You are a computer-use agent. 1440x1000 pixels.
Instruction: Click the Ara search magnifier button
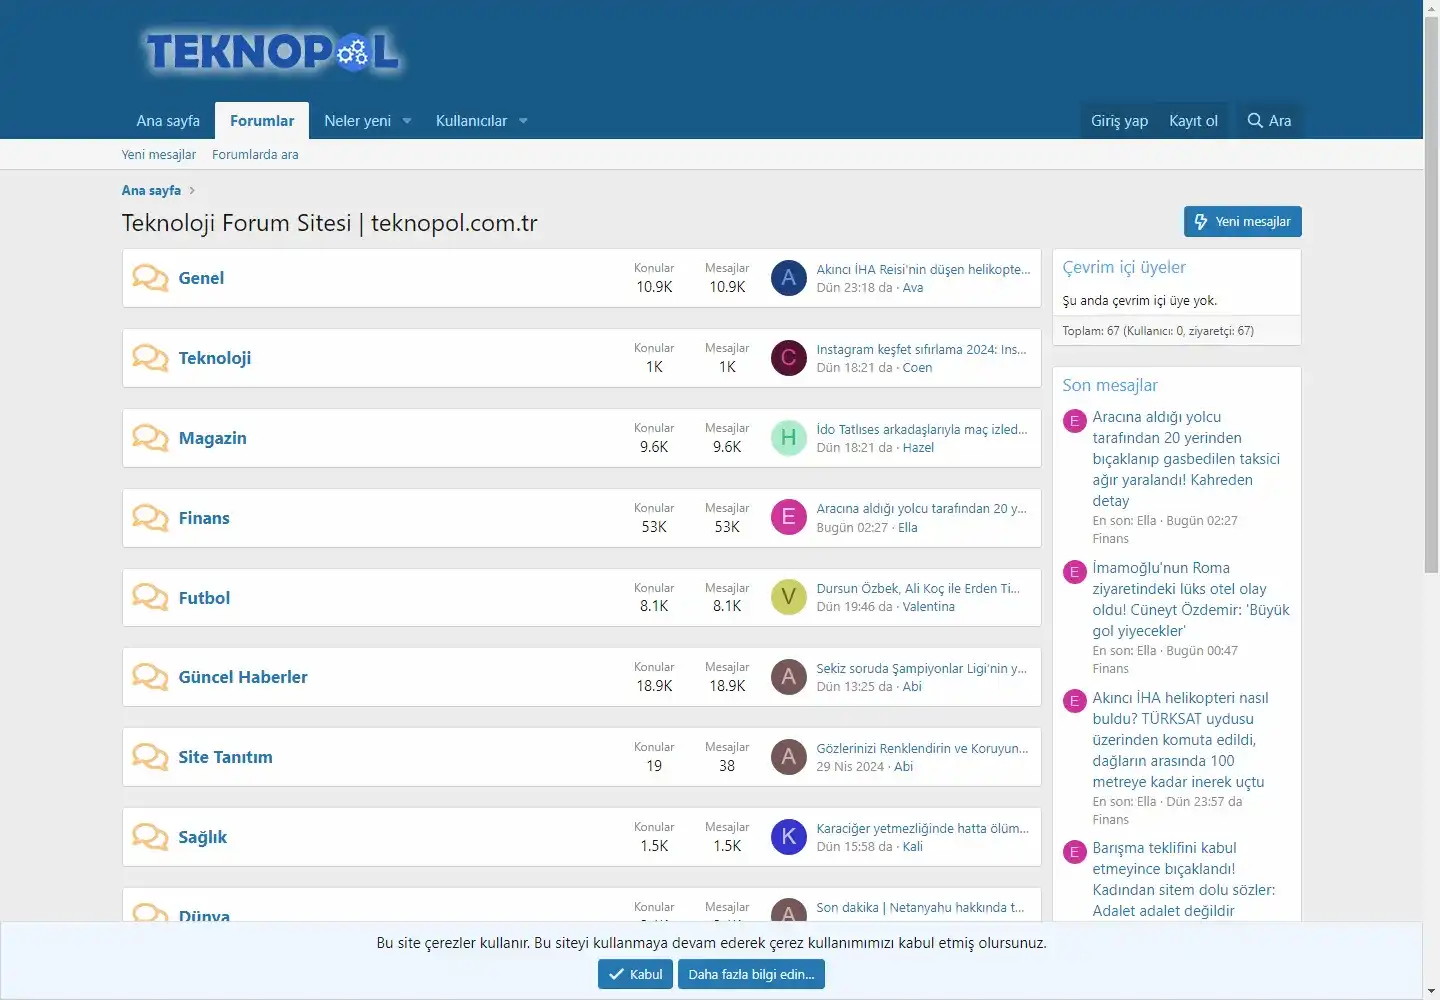pos(1269,121)
